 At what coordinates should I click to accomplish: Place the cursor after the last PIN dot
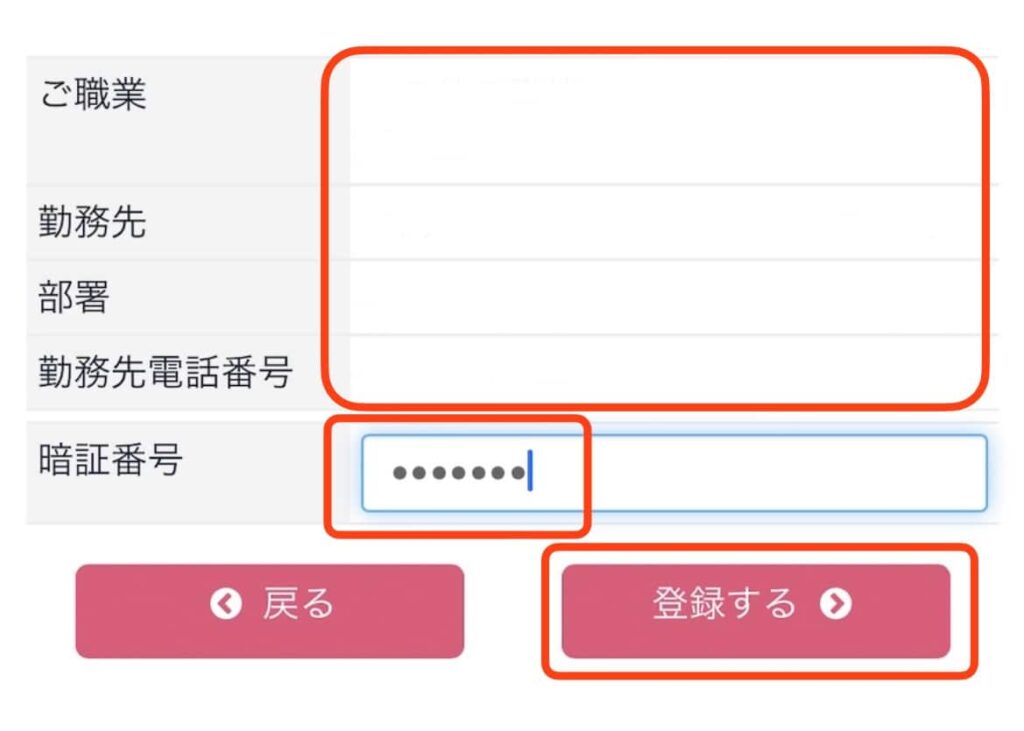click(x=530, y=471)
